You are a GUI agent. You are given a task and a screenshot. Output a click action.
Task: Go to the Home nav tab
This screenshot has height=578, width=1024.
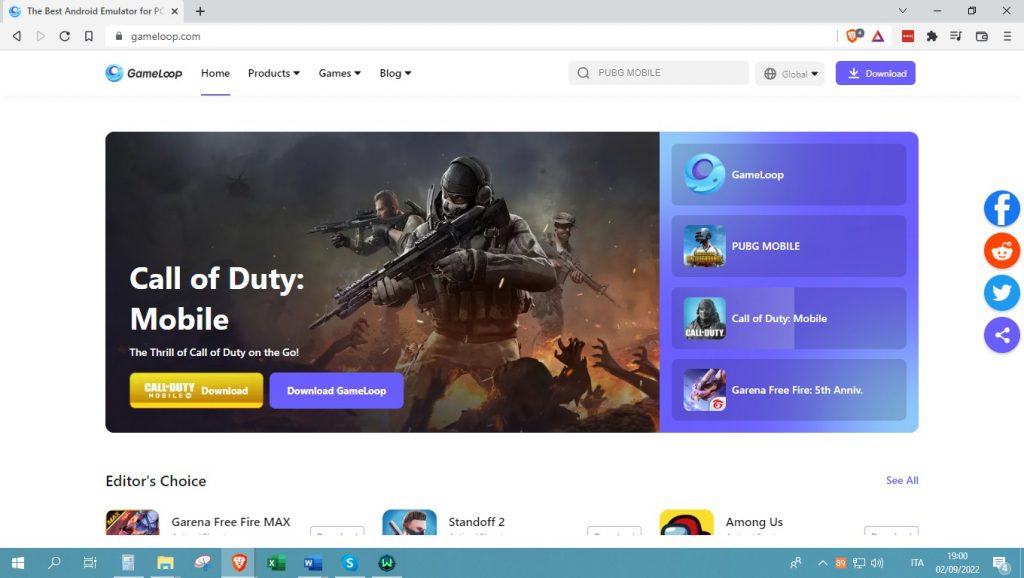(x=215, y=73)
